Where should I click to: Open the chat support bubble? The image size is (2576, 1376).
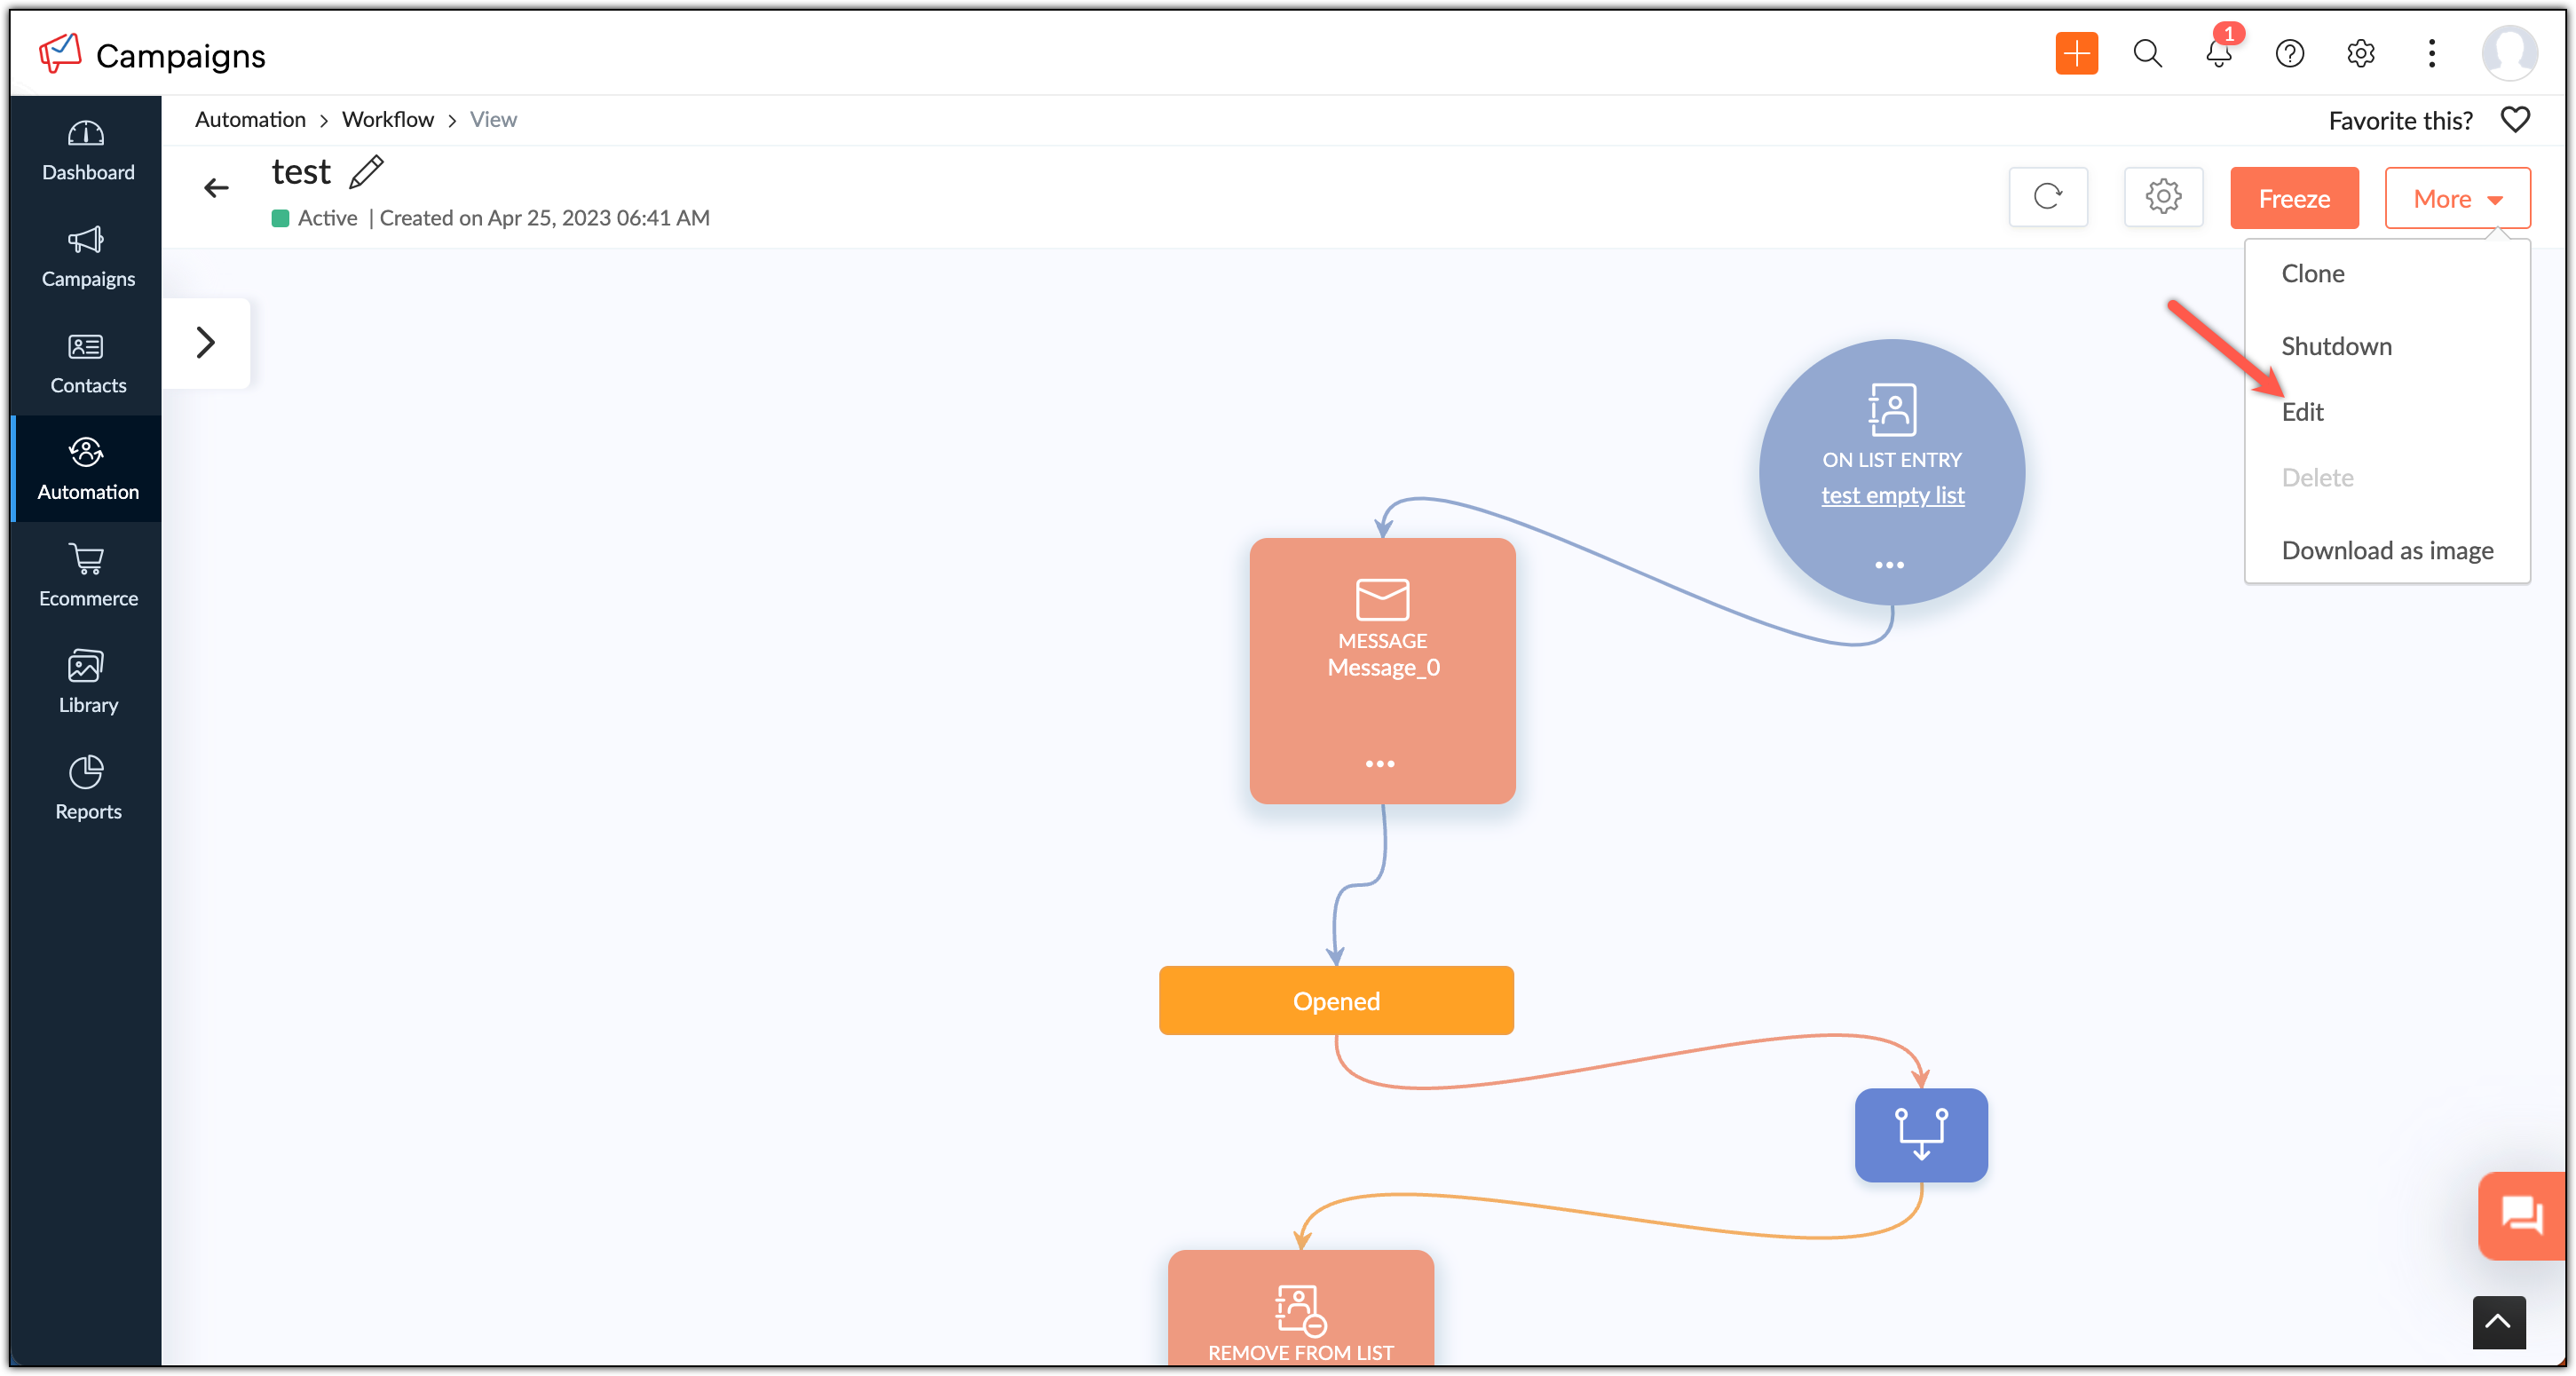2522,1215
